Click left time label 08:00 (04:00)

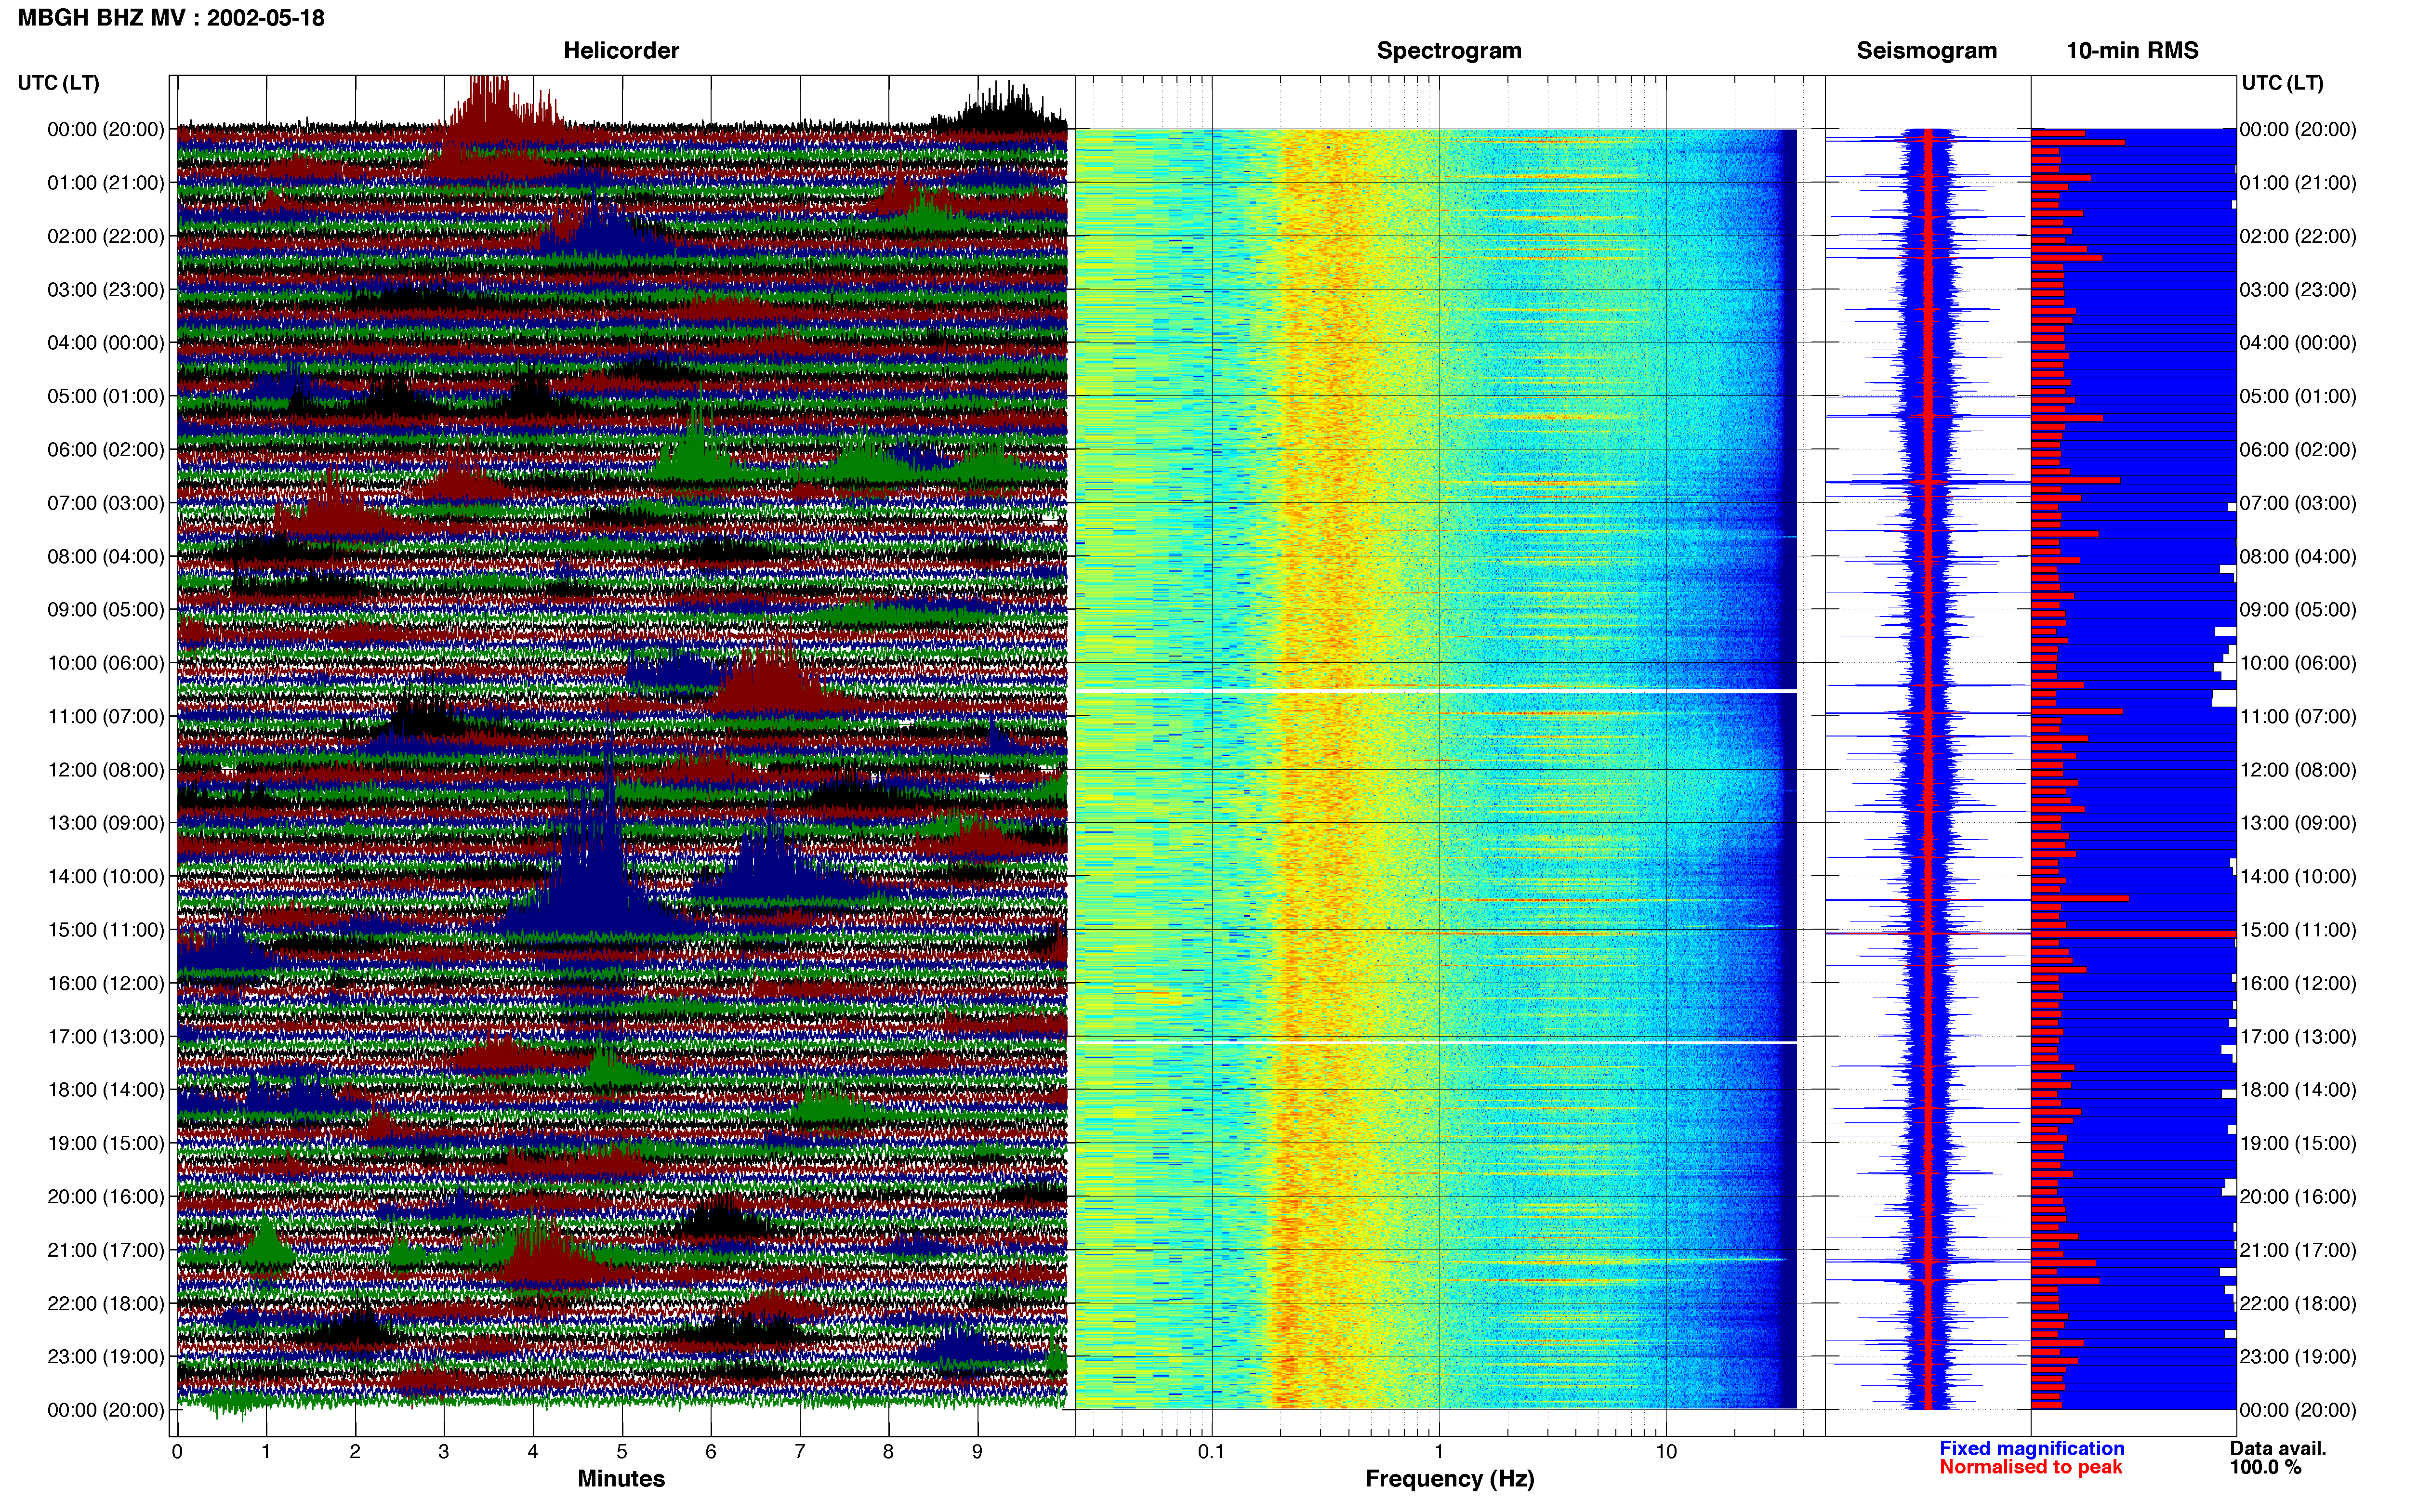tap(106, 556)
